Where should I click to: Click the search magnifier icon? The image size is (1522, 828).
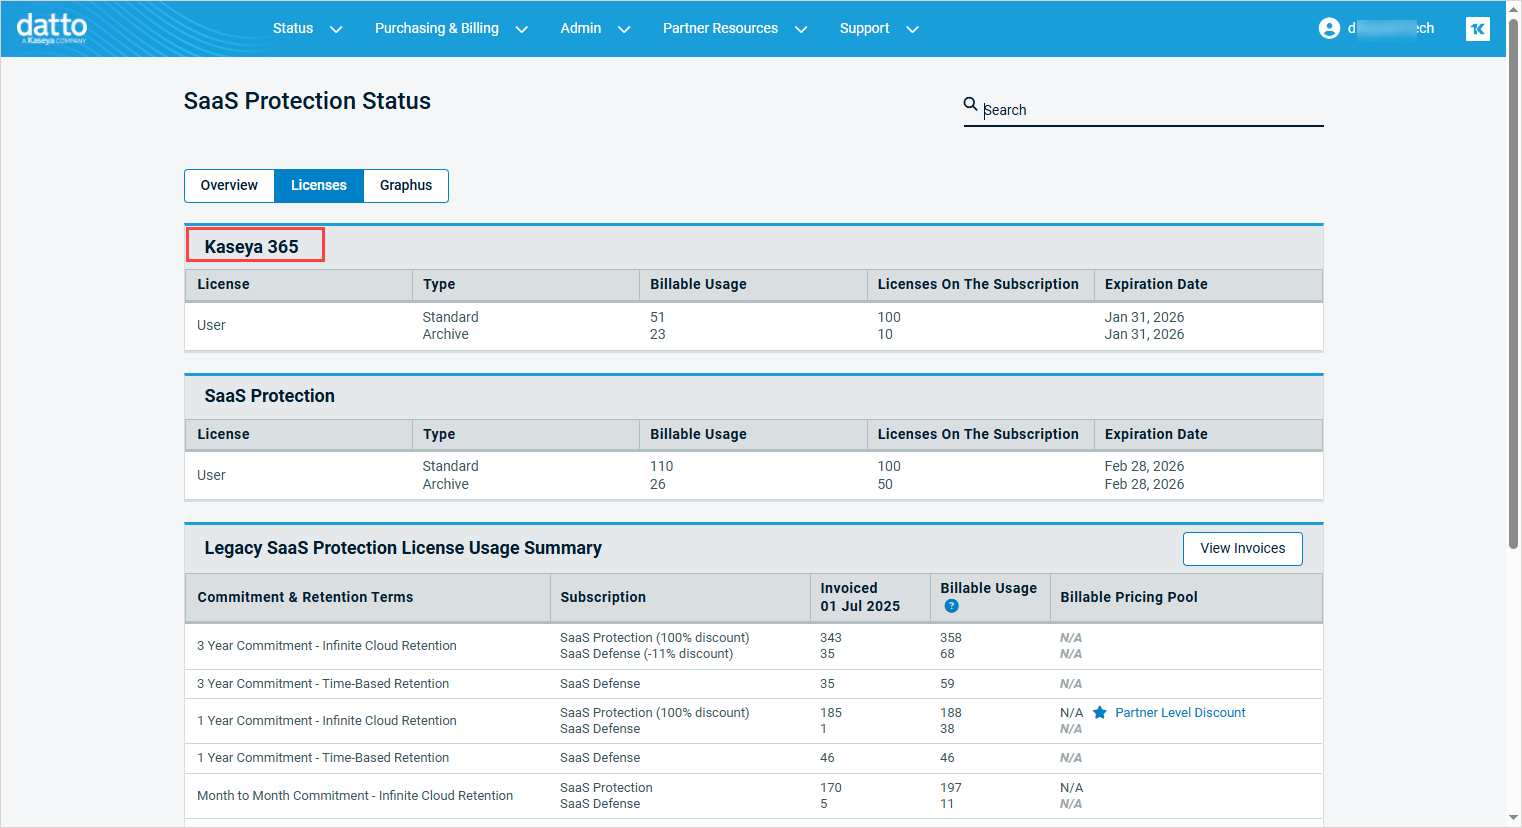pos(970,104)
